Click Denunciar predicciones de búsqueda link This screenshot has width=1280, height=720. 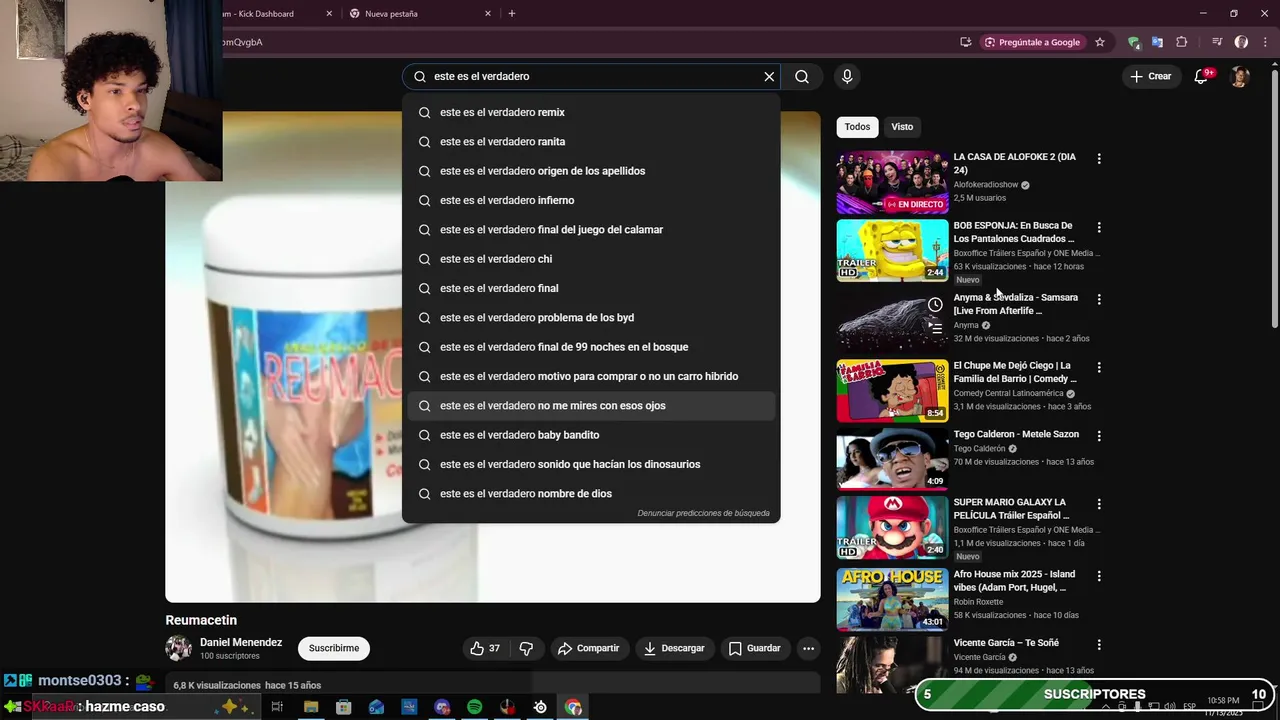703,513
